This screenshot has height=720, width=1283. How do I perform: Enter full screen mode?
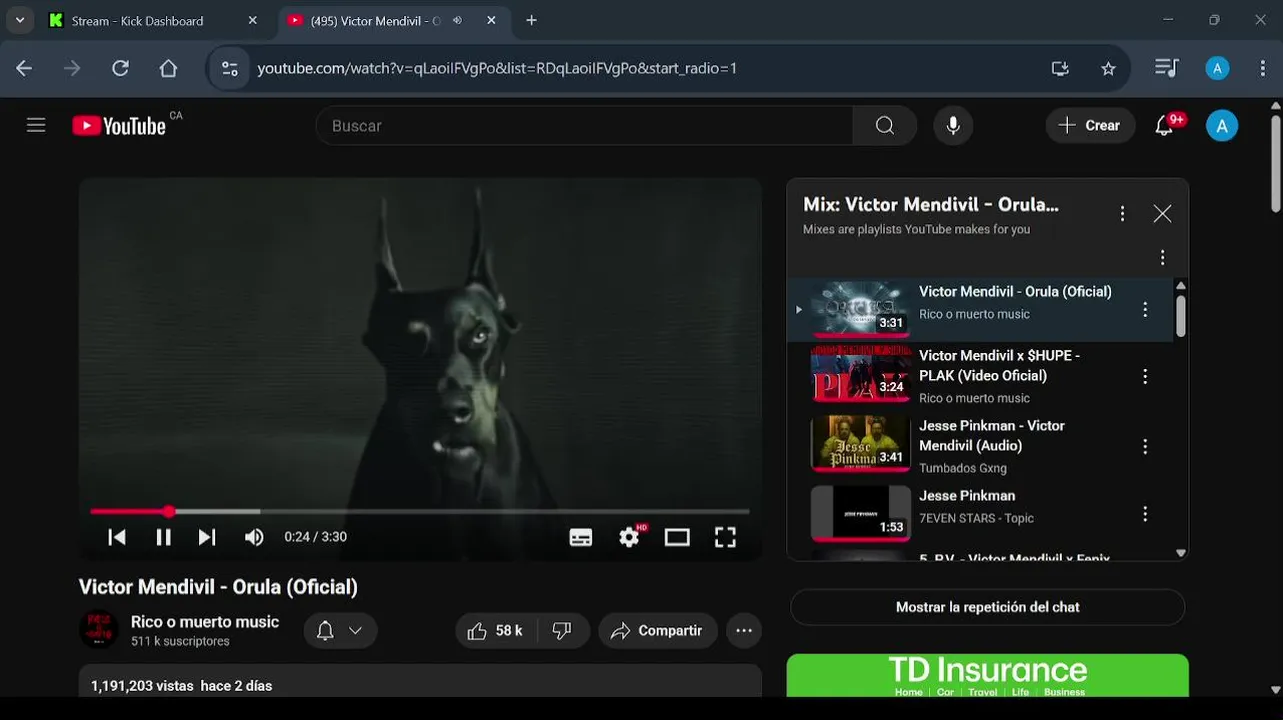pos(725,537)
